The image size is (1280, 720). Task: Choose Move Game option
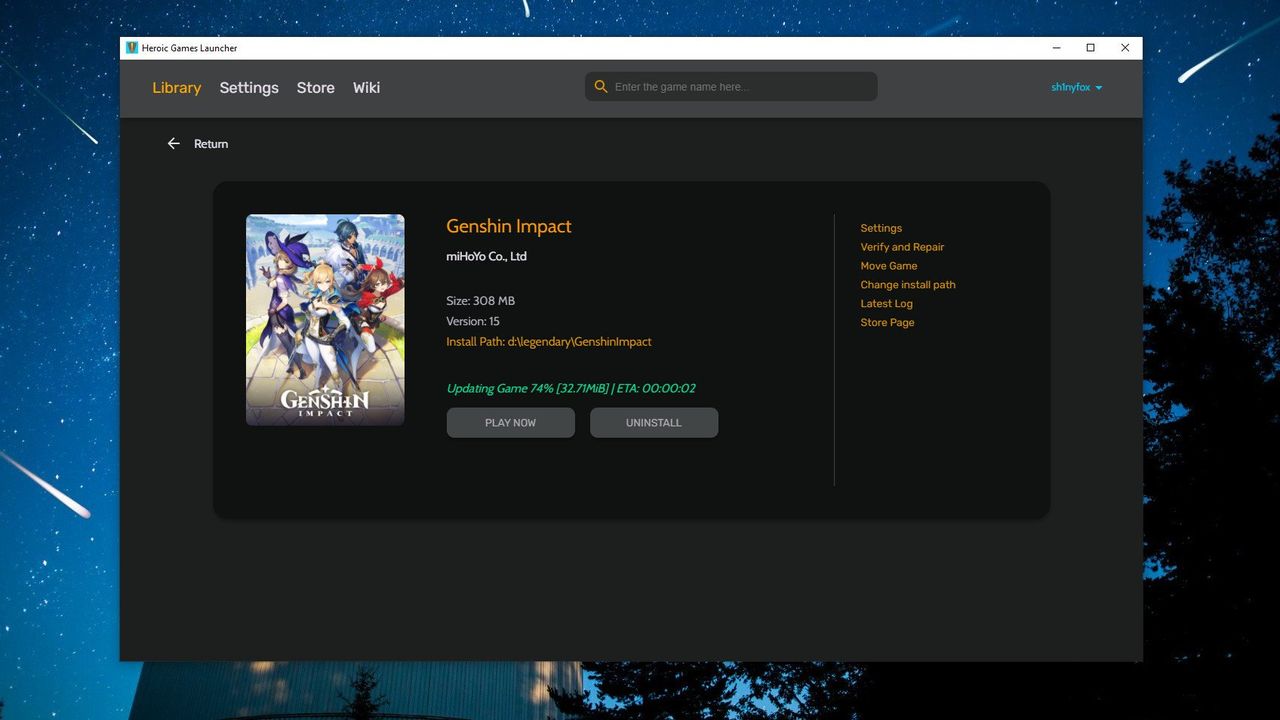point(889,266)
